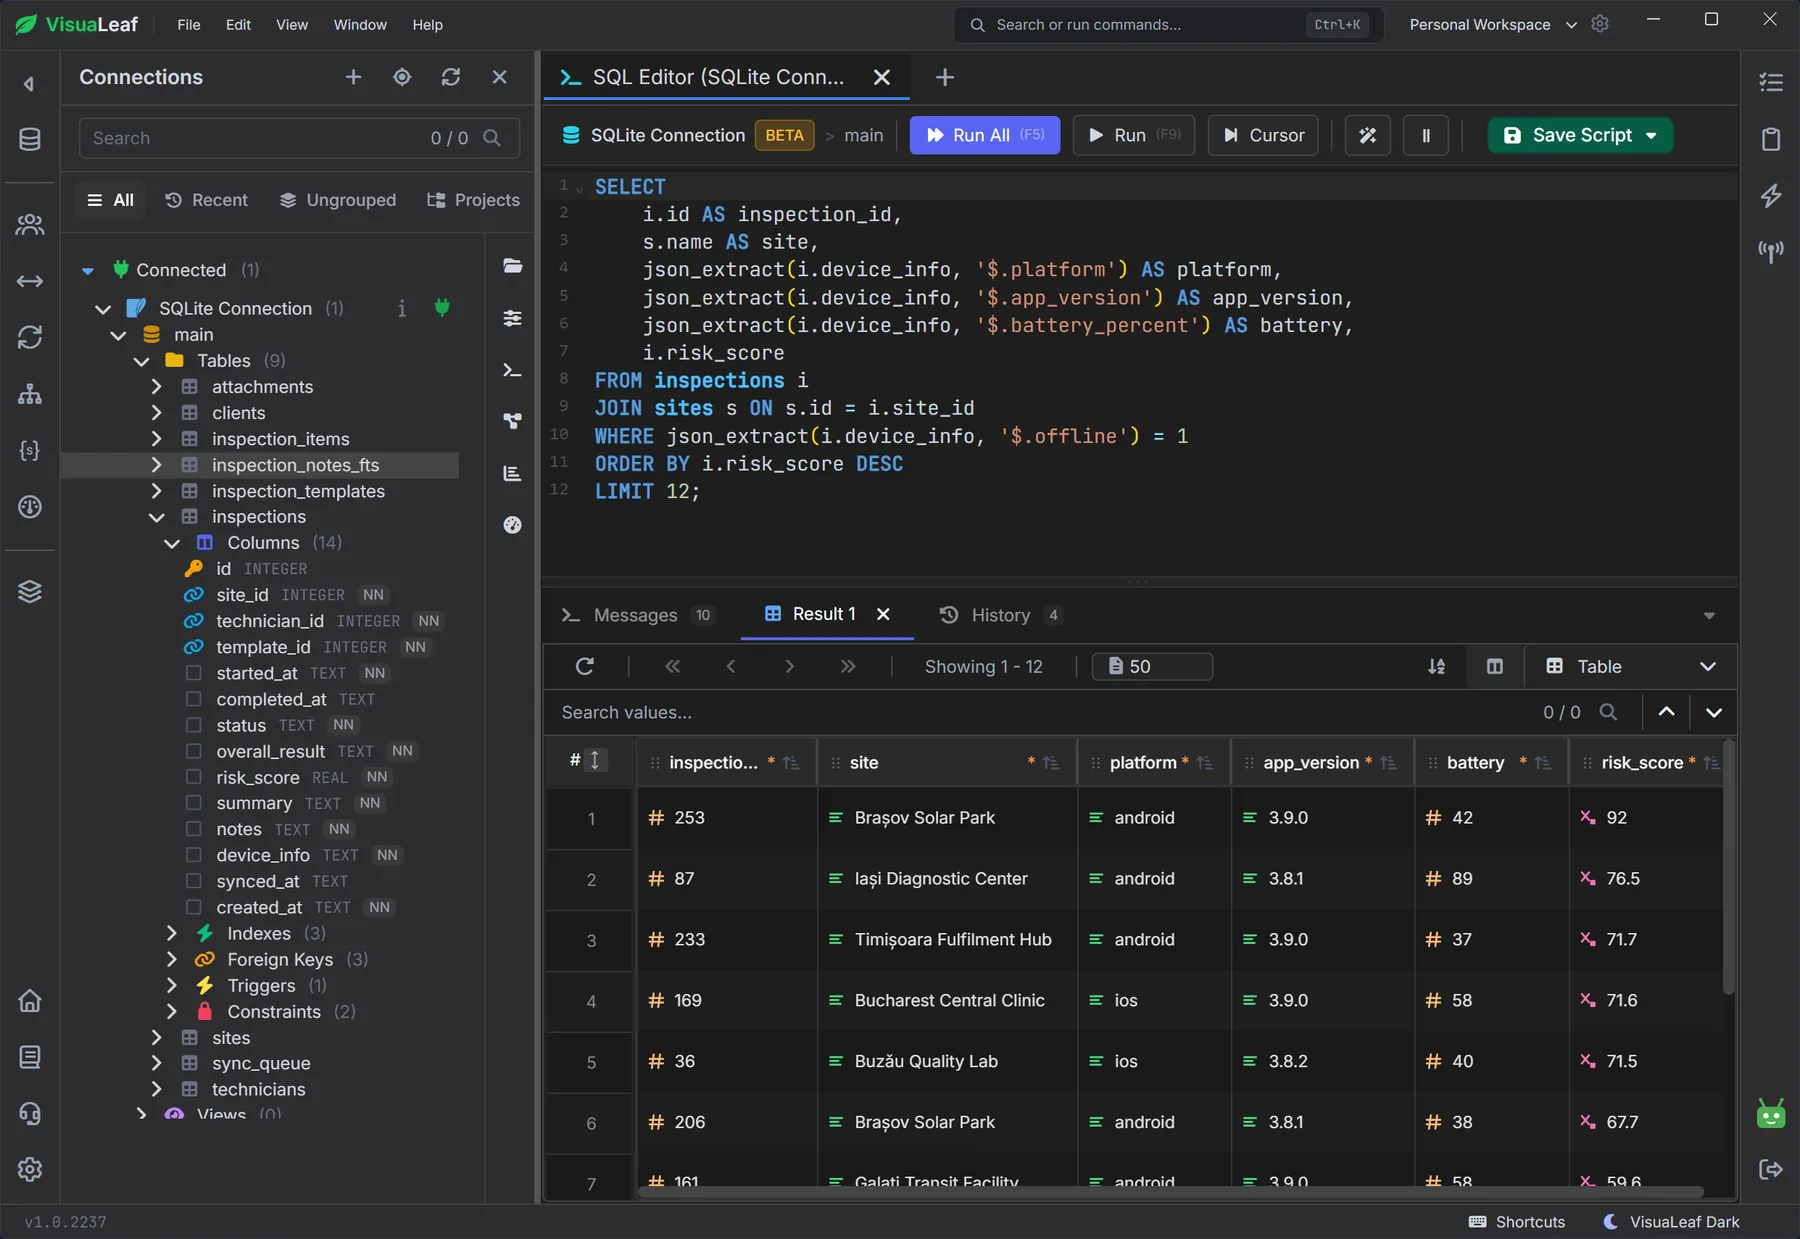Open SQL terminal icon in connection toolbar
Screen dimensions: 1800x1239
click(513, 370)
